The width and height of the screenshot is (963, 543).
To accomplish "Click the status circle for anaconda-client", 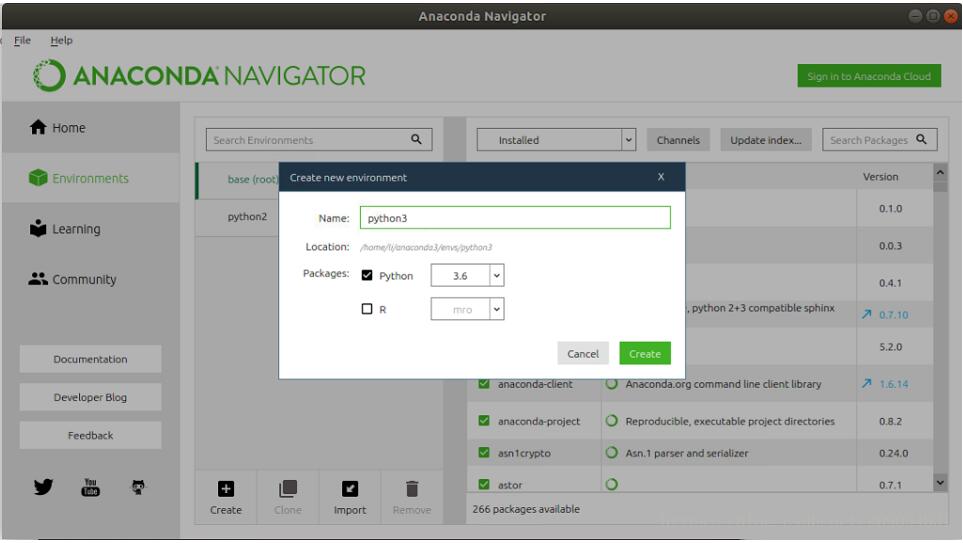I will pos(612,384).
